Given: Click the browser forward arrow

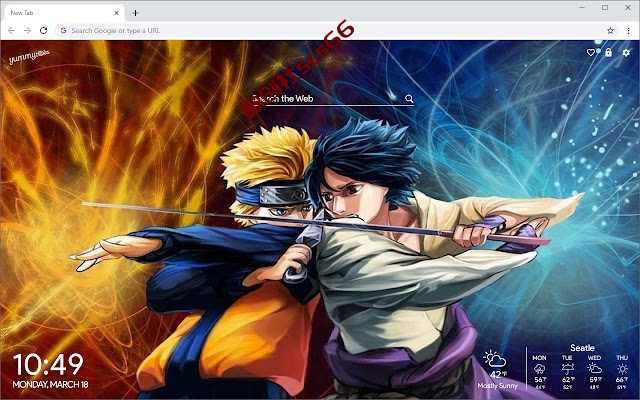Looking at the screenshot, I should click(27, 31).
